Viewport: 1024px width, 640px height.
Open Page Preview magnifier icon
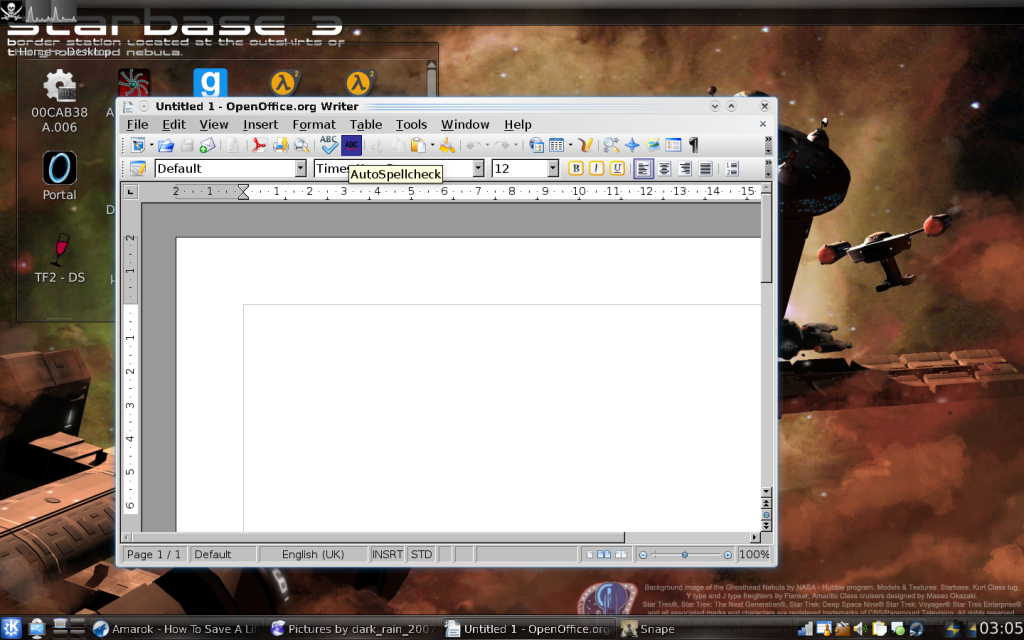(300, 145)
